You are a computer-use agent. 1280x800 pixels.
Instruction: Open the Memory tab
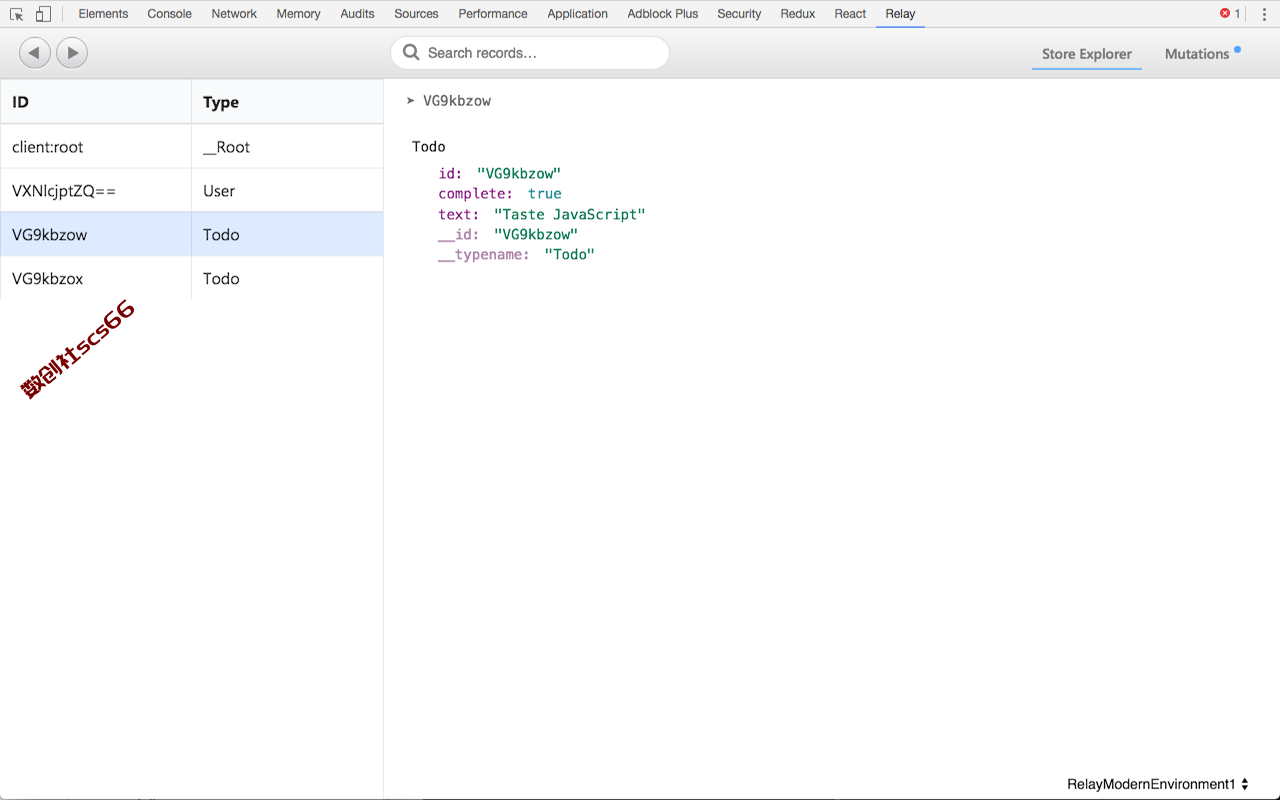pyautogui.click(x=298, y=14)
